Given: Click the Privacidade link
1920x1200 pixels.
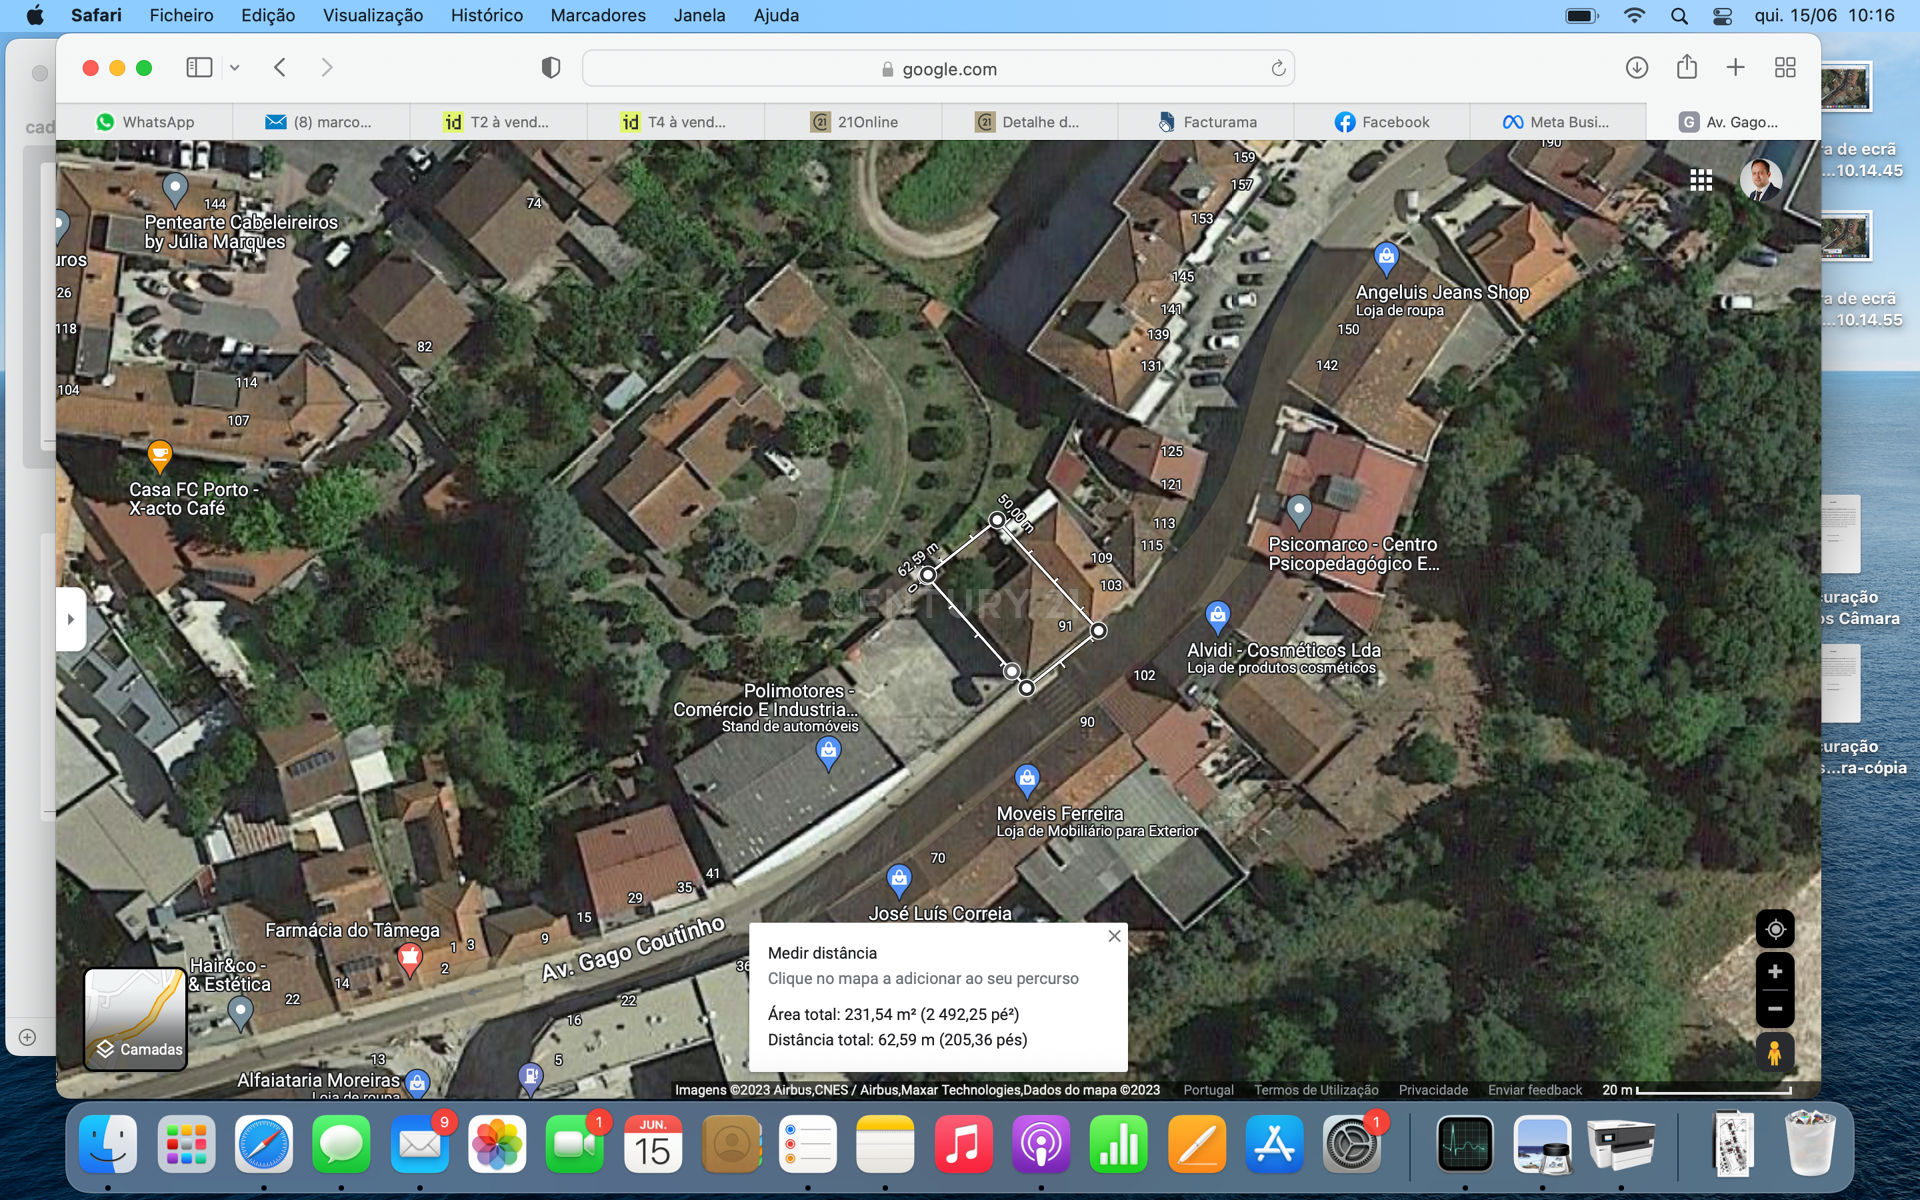Looking at the screenshot, I should coord(1433,1090).
